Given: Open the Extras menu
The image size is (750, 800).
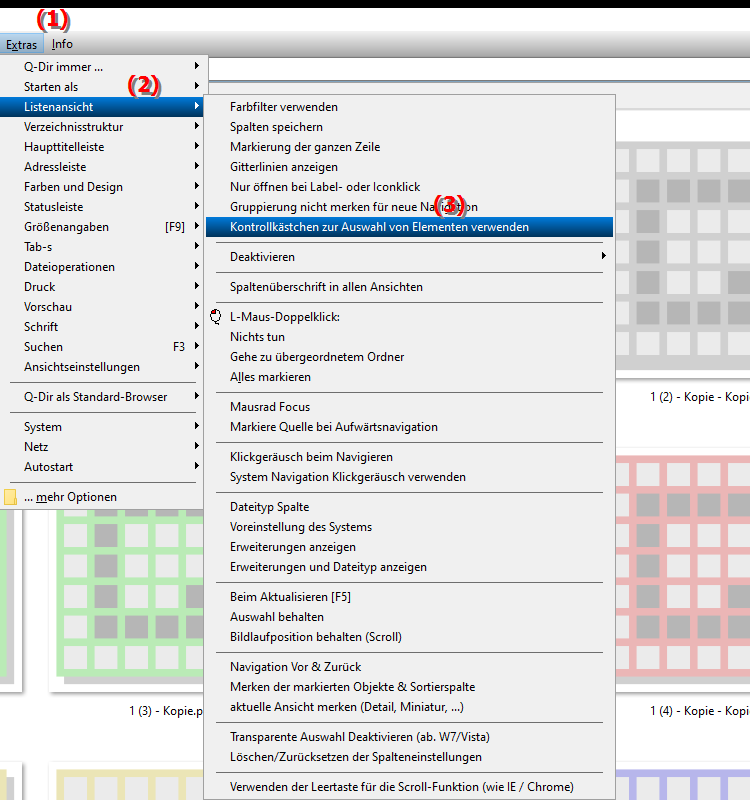Looking at the screenshot, I should click(21, 45).
